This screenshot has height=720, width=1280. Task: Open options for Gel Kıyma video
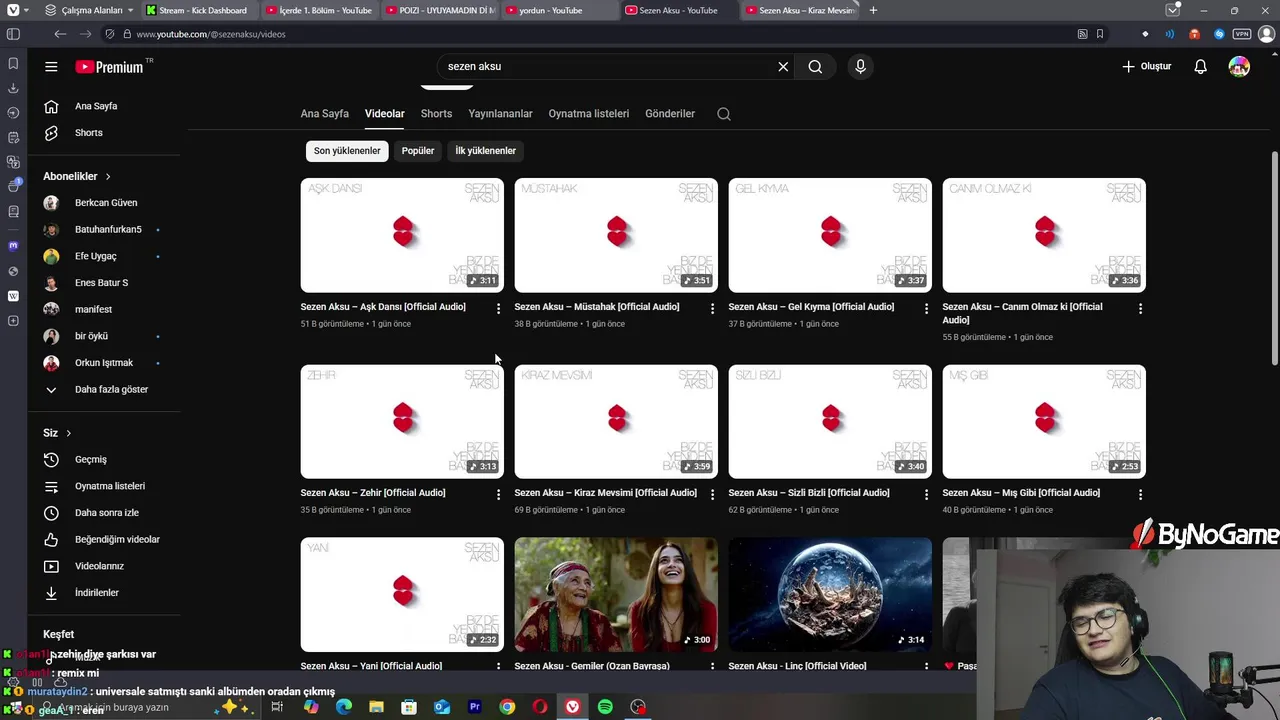pyautogui.click(x=926, y=309)
